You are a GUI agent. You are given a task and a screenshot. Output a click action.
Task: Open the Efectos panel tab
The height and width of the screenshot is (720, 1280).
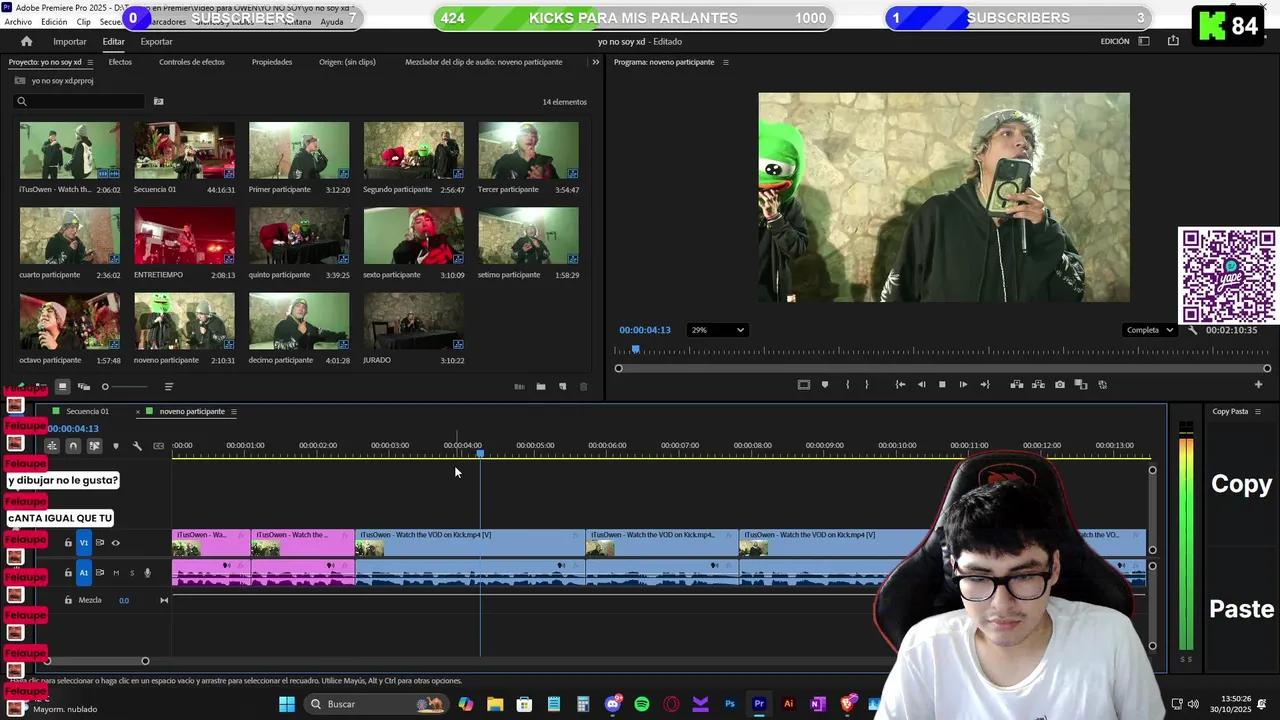(x=120, y=62)
